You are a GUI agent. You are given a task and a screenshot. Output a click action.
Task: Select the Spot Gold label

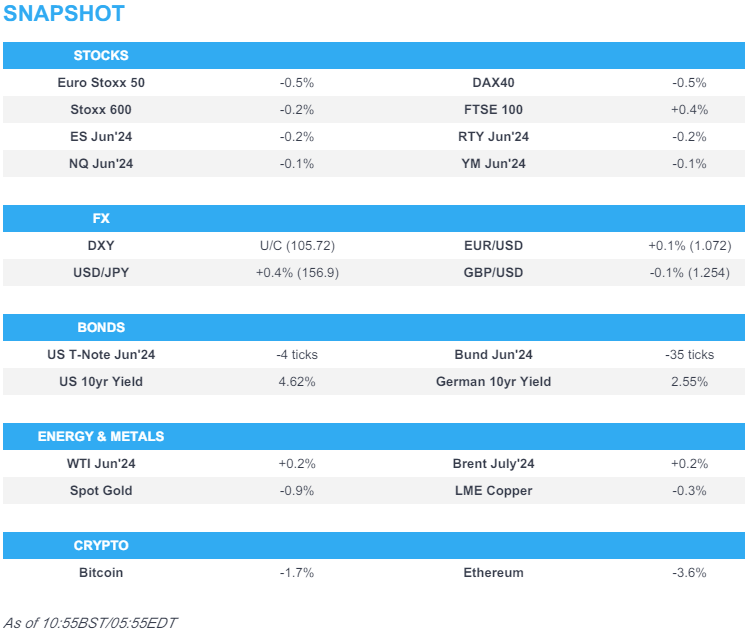(101, 491)
